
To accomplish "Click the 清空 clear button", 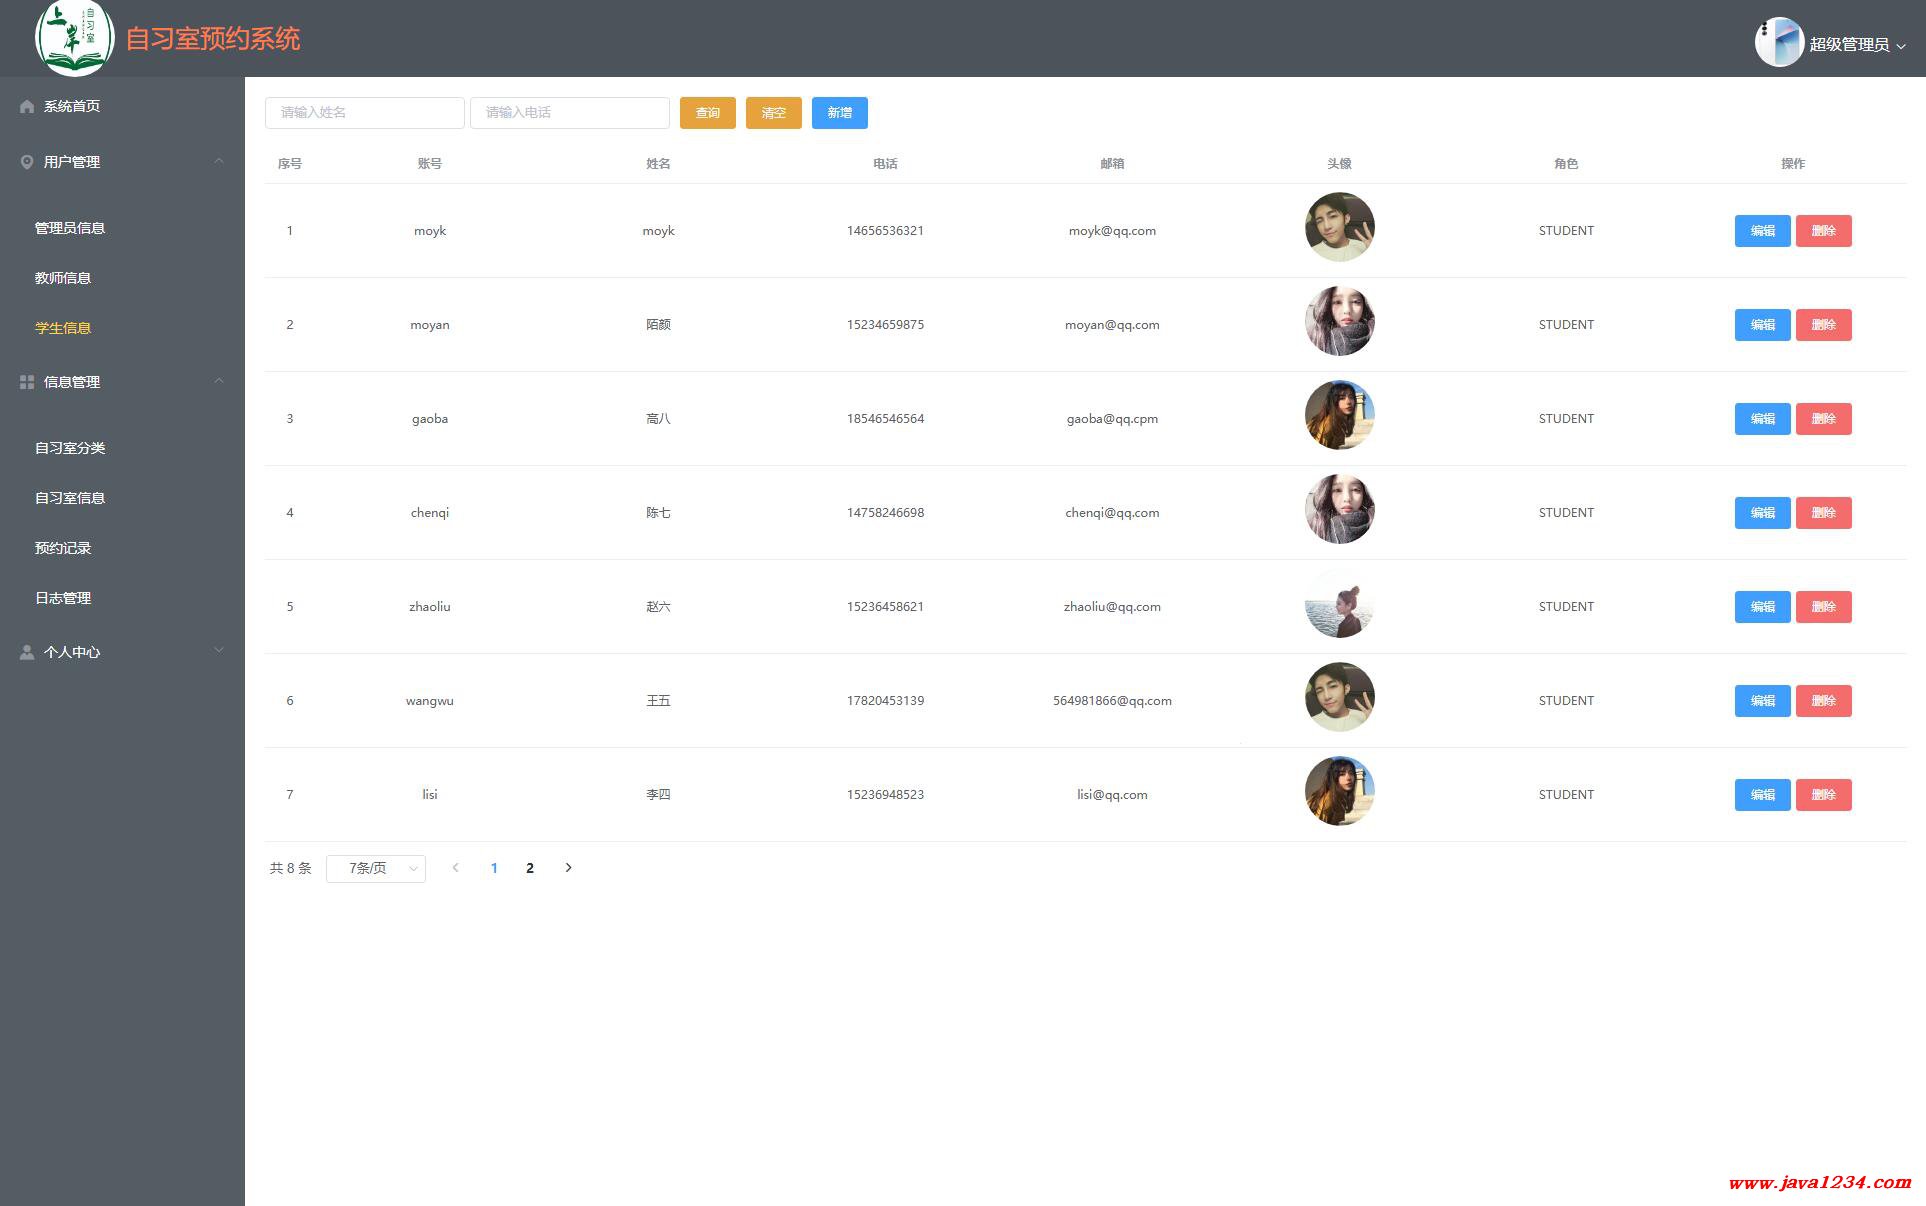I will 774,113.
